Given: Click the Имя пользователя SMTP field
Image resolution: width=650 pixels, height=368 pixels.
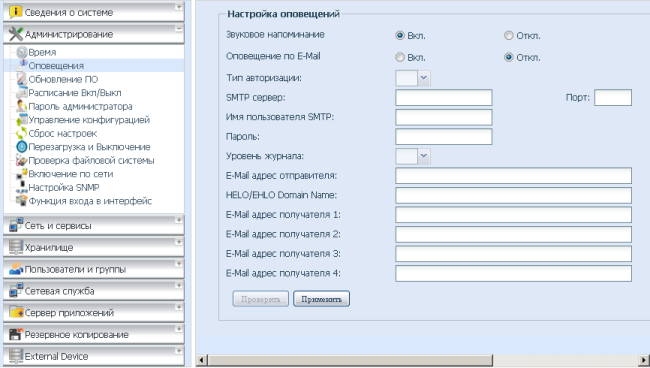Looking at the screenshot, I should point(444,117).
